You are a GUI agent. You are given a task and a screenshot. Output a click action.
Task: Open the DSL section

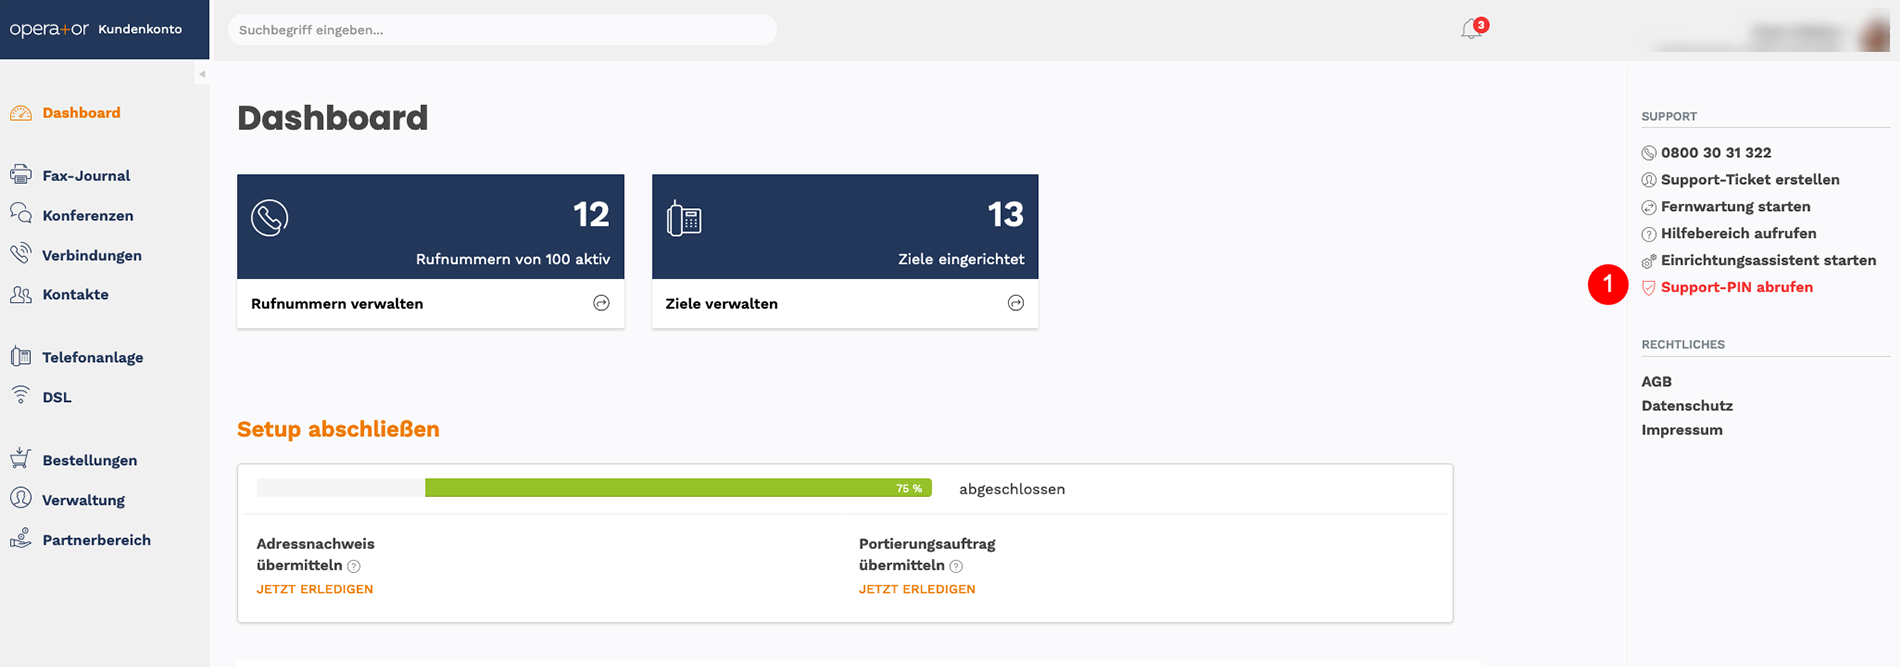(57, 397)
